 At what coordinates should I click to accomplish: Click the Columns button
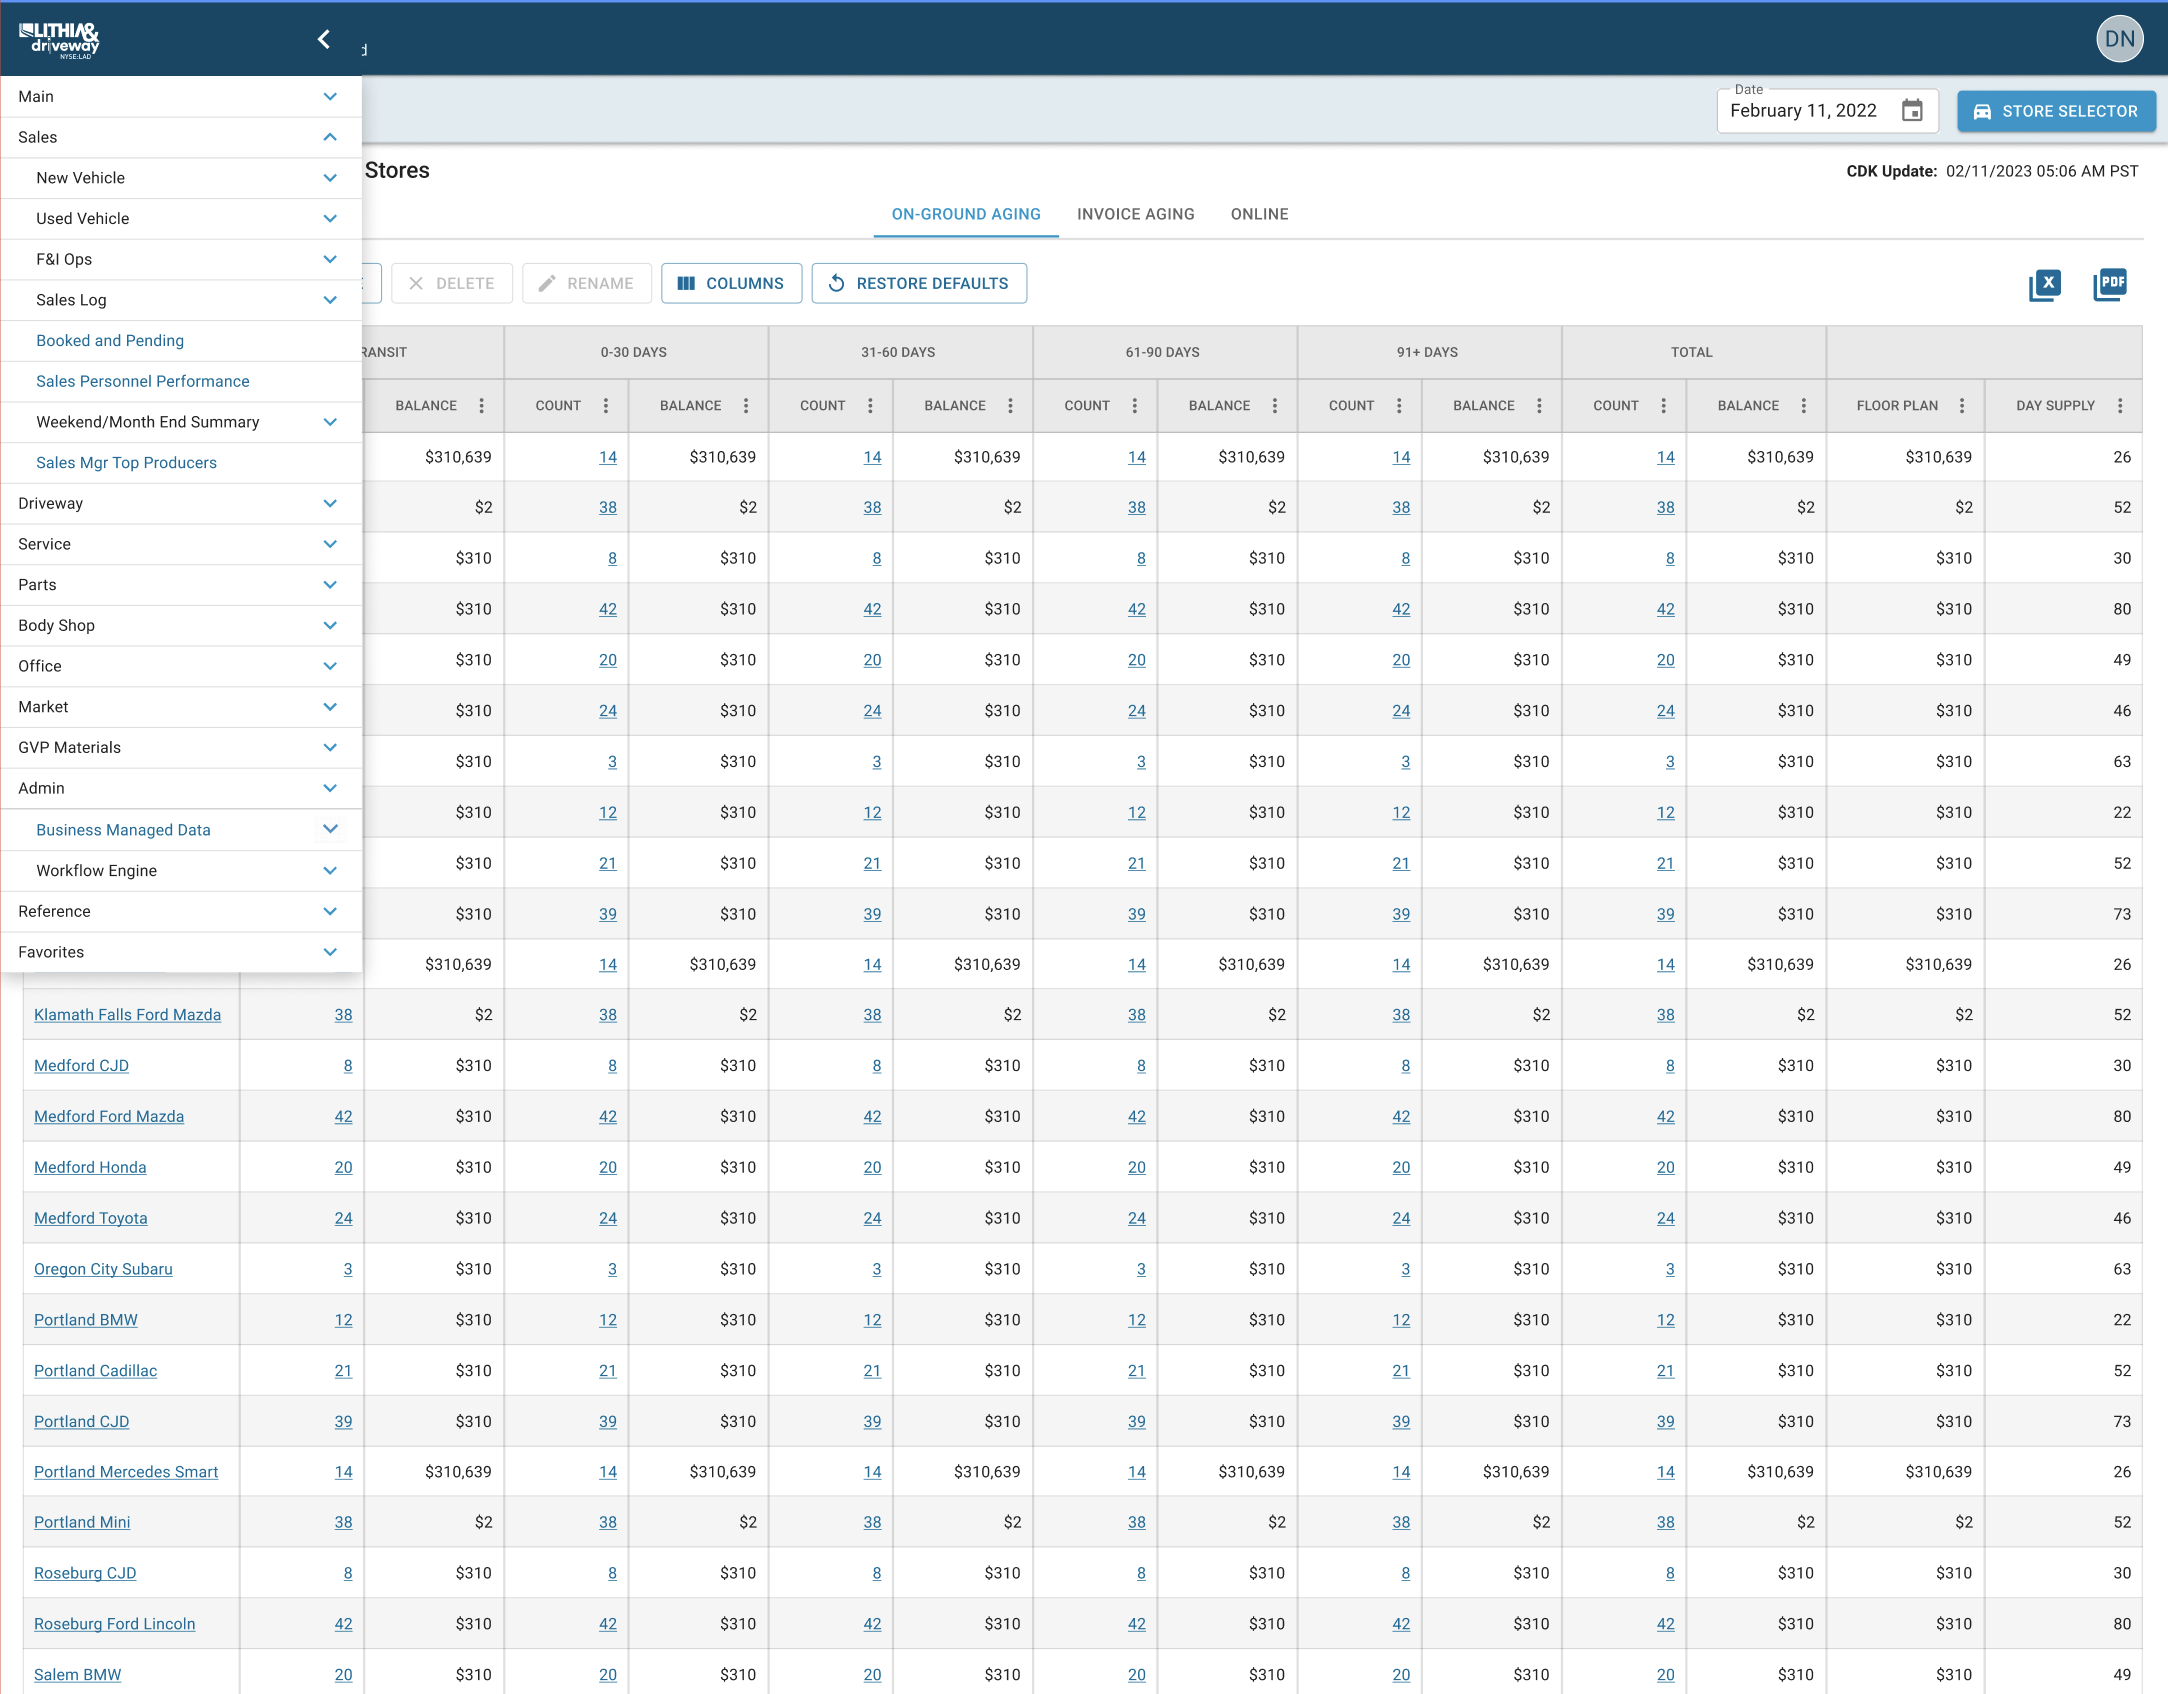pos(731,284)
